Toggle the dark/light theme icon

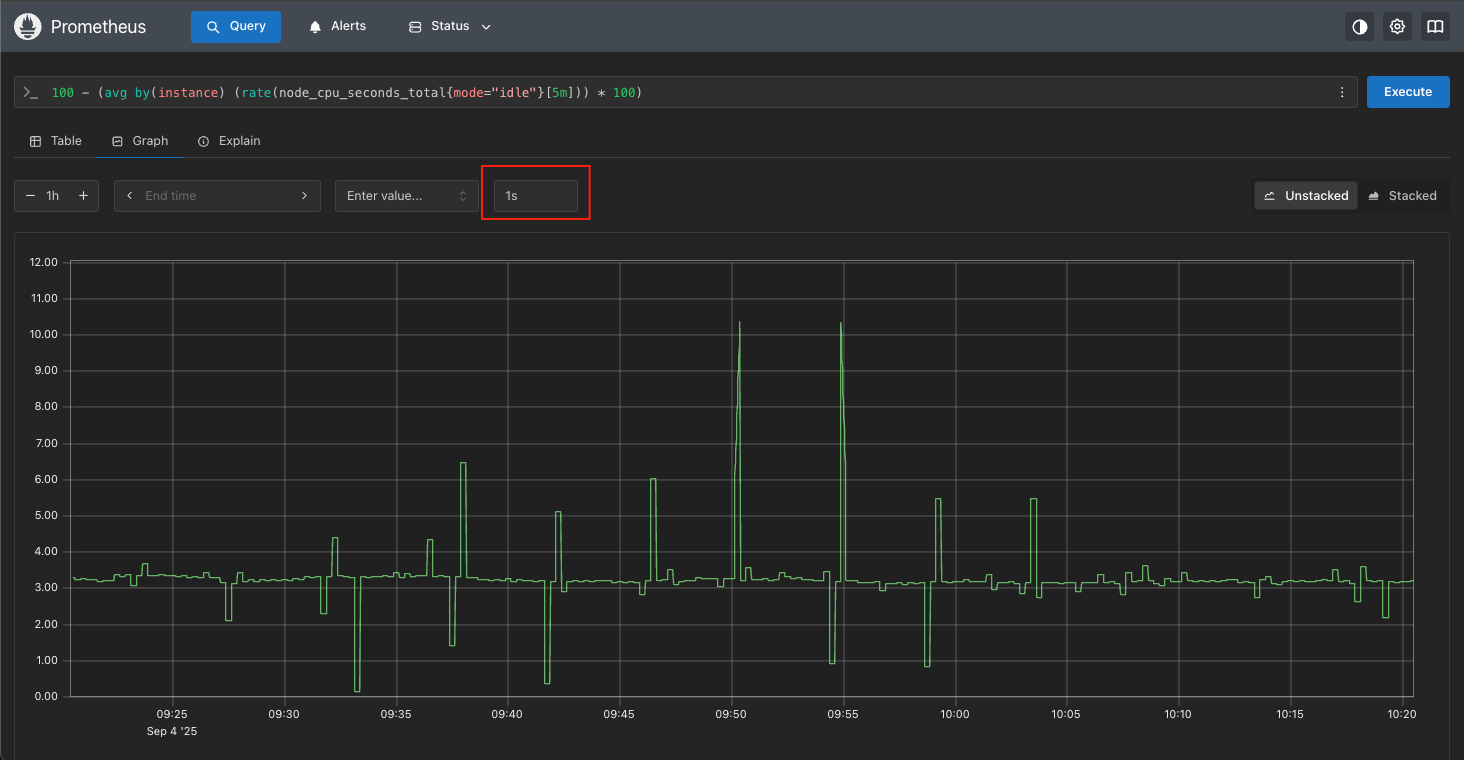point(1359,27)
